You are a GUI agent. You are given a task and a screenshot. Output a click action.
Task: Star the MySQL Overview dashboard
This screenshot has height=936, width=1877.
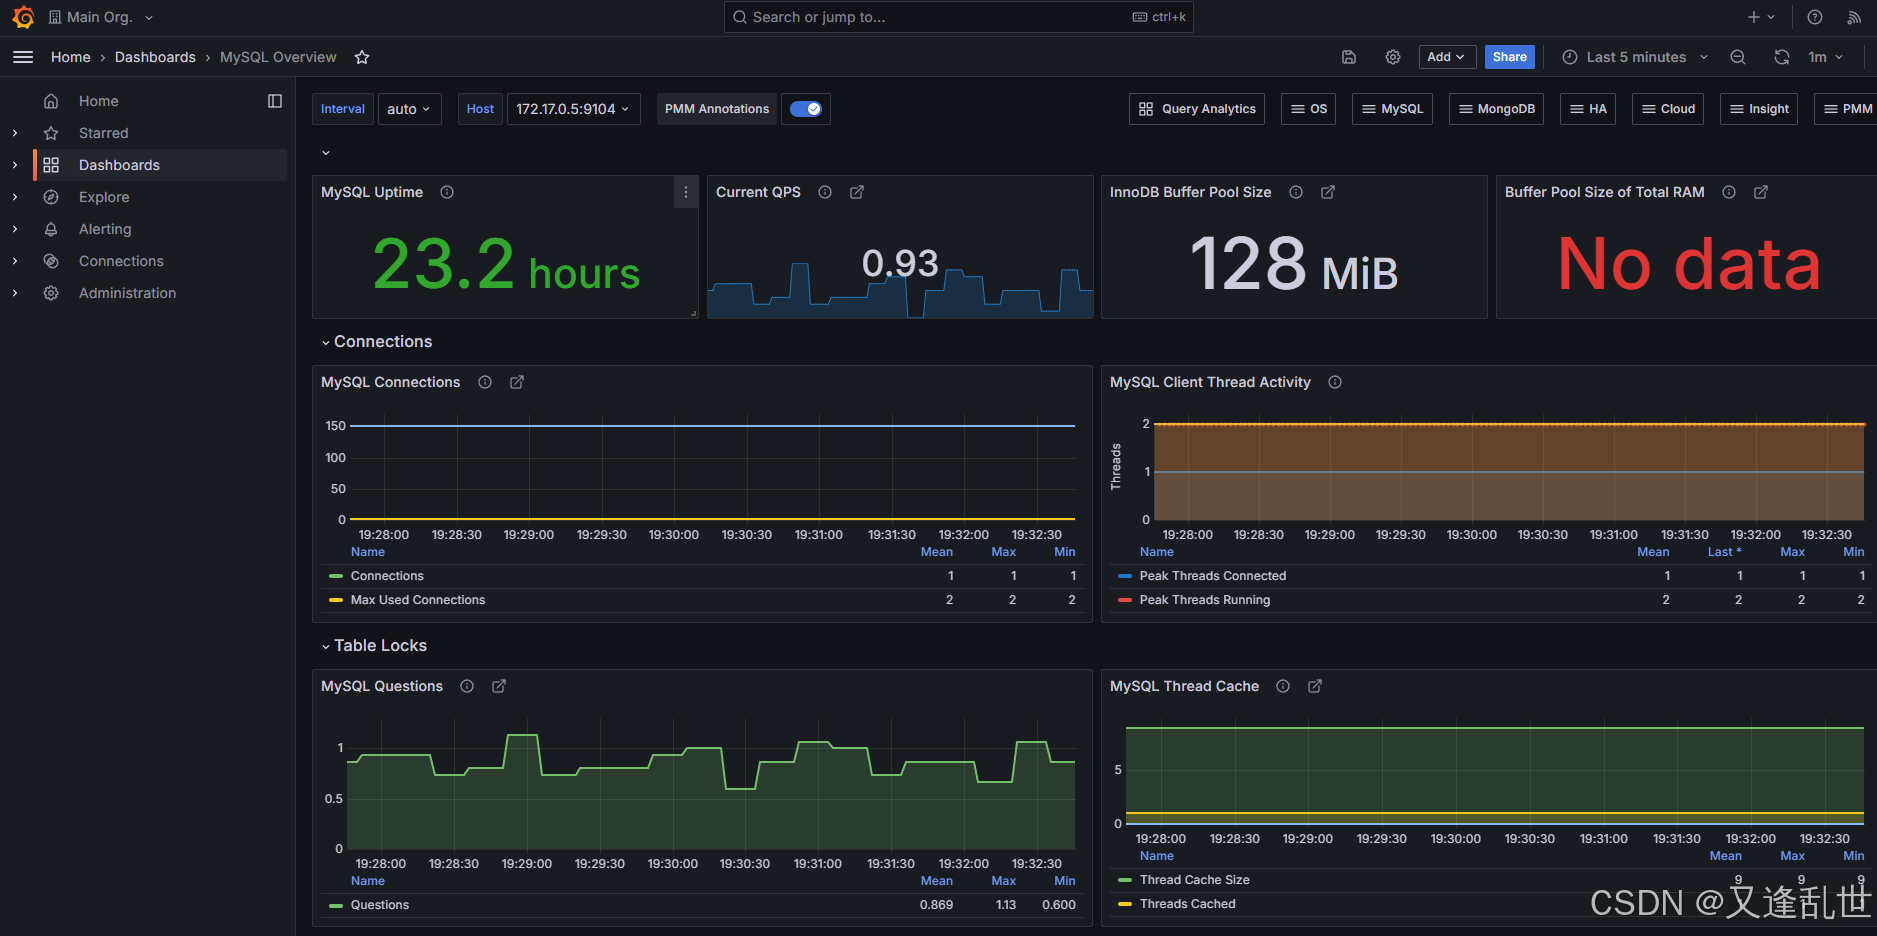[x=362, y=57]
